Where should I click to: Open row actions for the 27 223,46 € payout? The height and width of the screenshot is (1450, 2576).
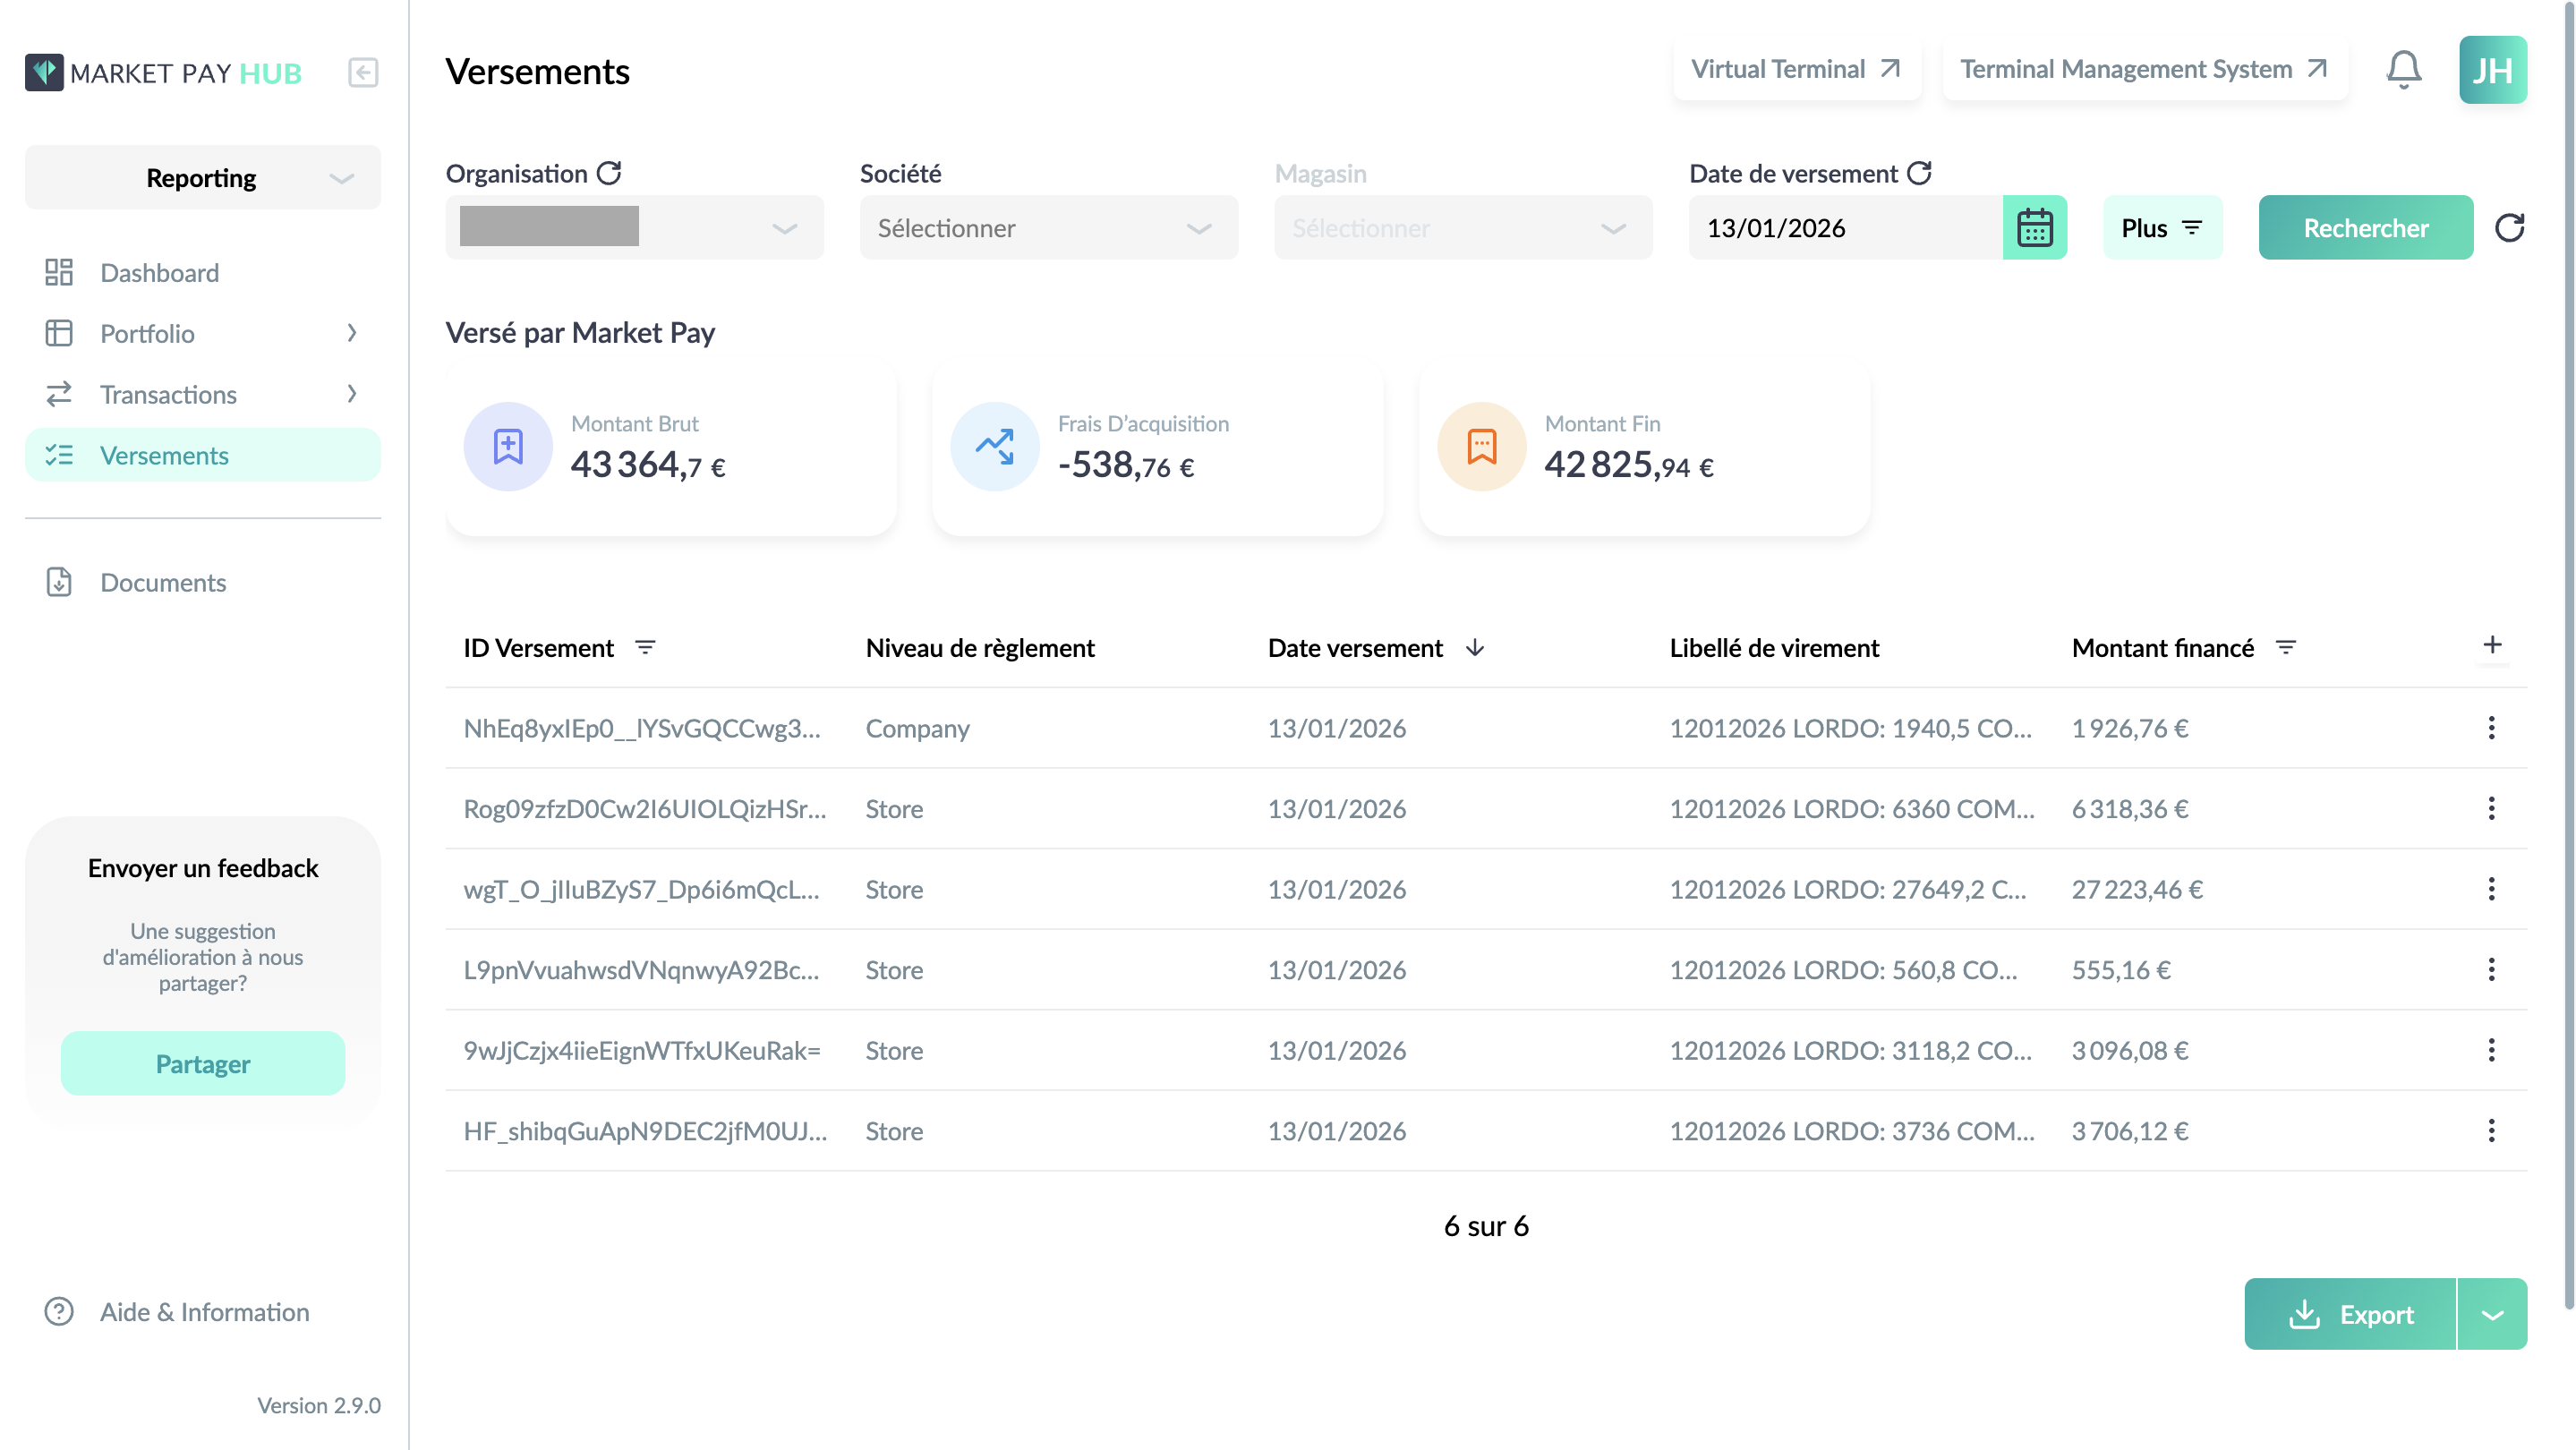click(x=2491, y=889)
